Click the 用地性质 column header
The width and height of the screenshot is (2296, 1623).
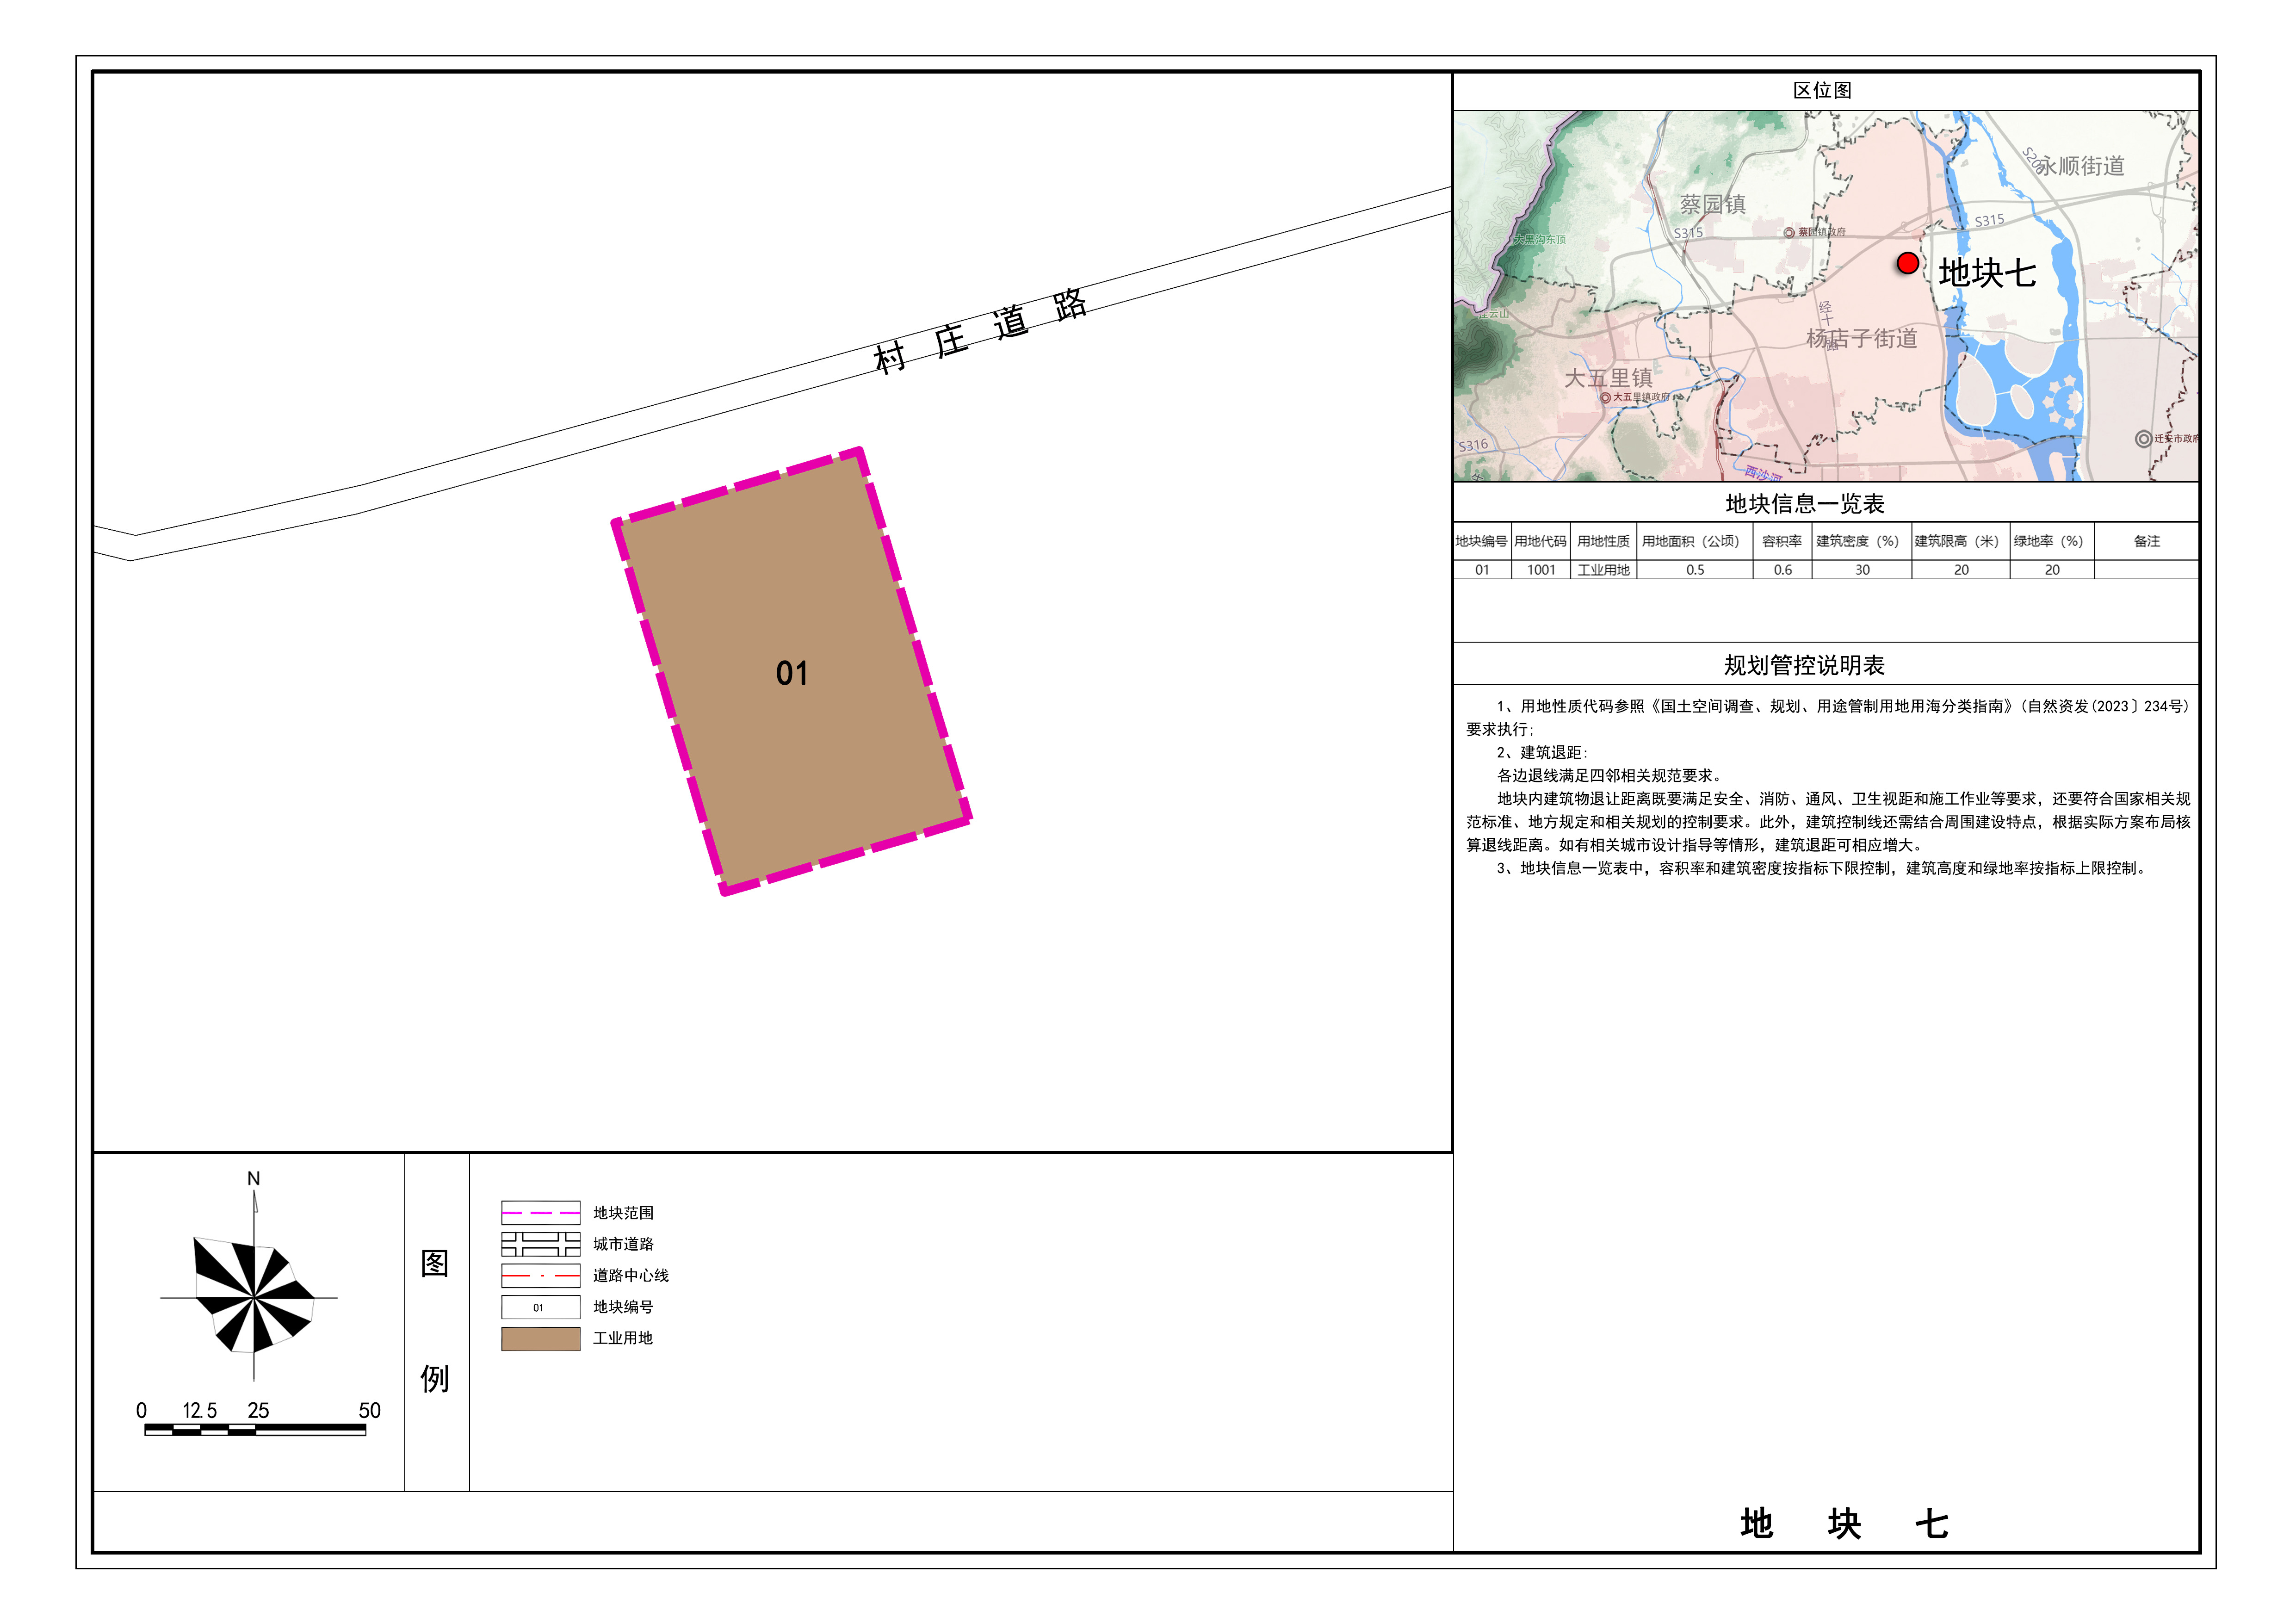tap(1603, 541)
